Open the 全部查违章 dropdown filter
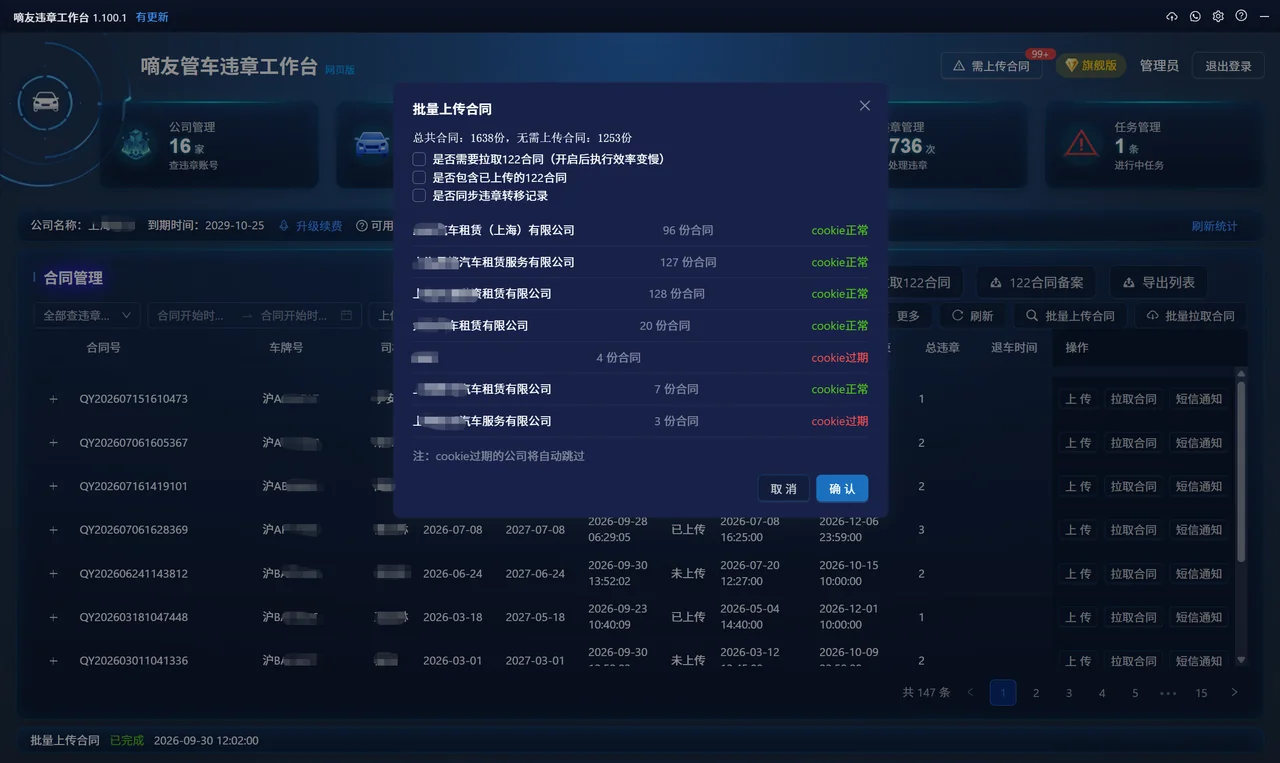The height and width of the screenshot is (763, 1280). pos(87,316)
